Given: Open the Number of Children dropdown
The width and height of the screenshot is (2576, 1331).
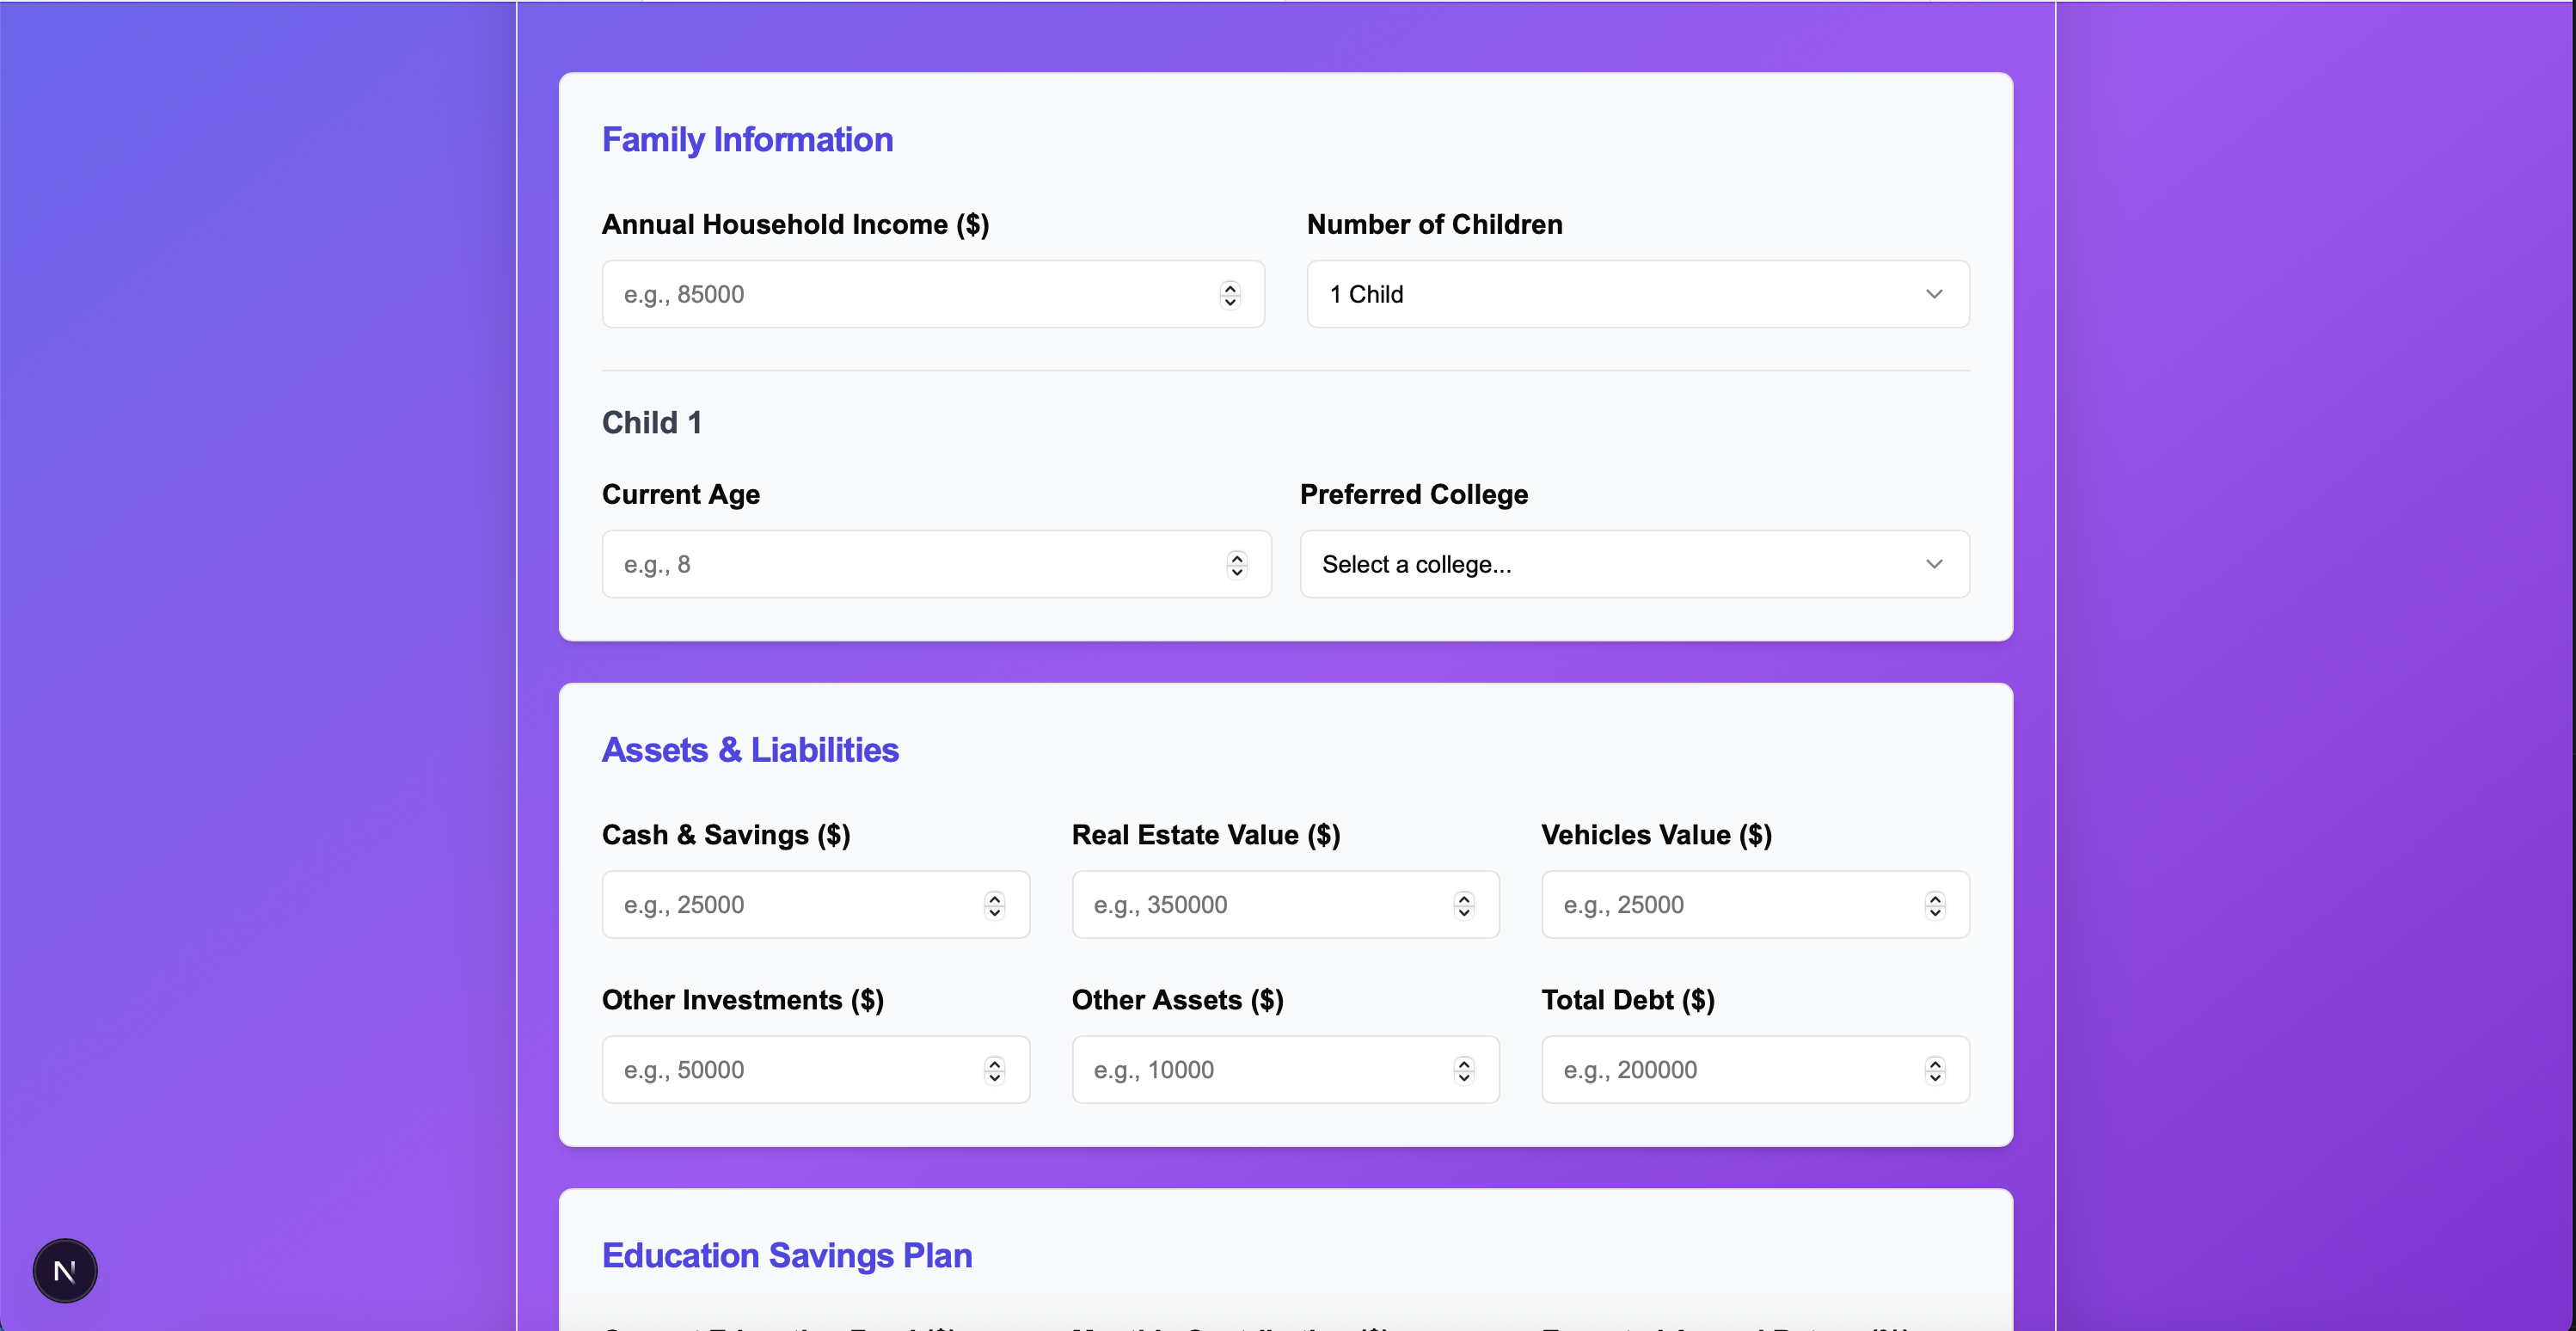Looking at the screenshot, I should click(x=1637, y=295).
